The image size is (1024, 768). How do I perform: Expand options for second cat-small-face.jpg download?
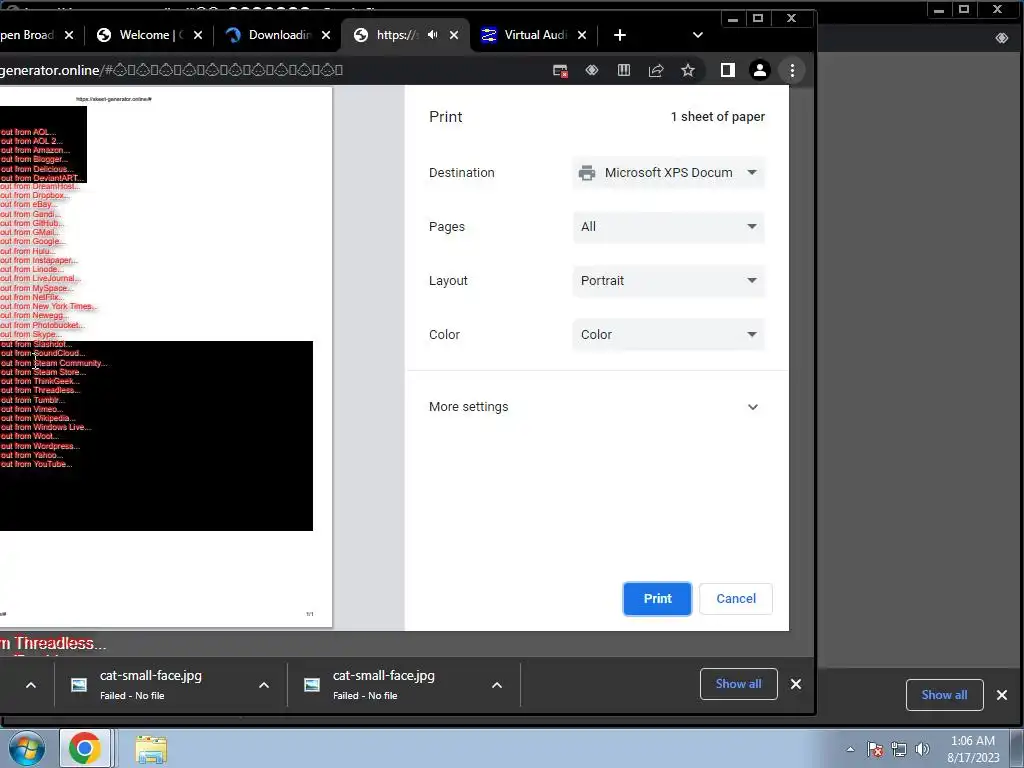497,685
